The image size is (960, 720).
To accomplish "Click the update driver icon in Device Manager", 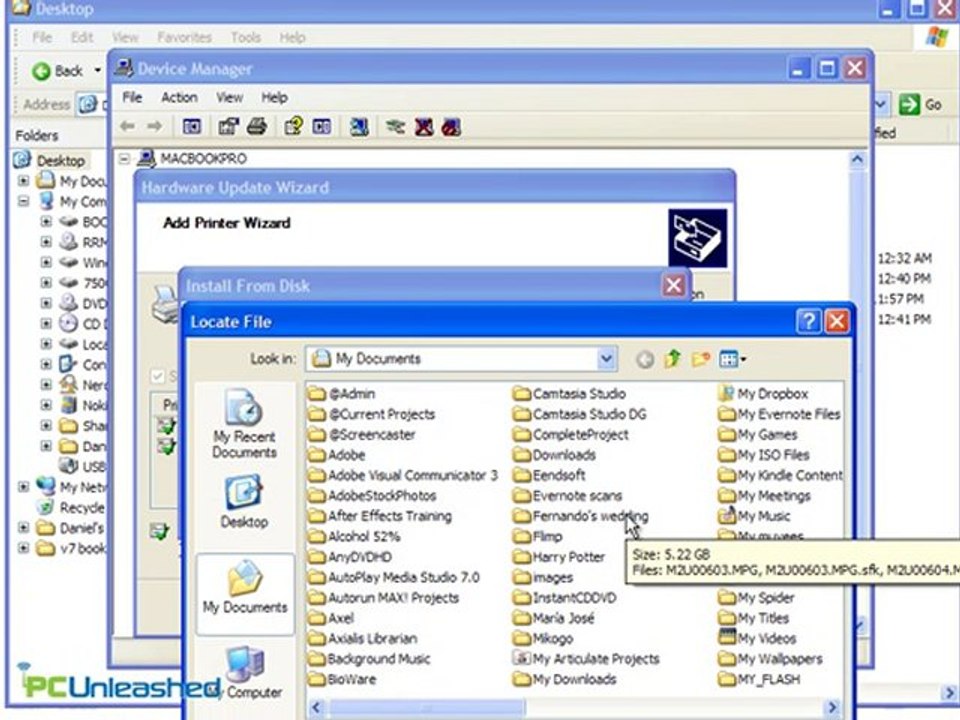I will coord(396,127).
